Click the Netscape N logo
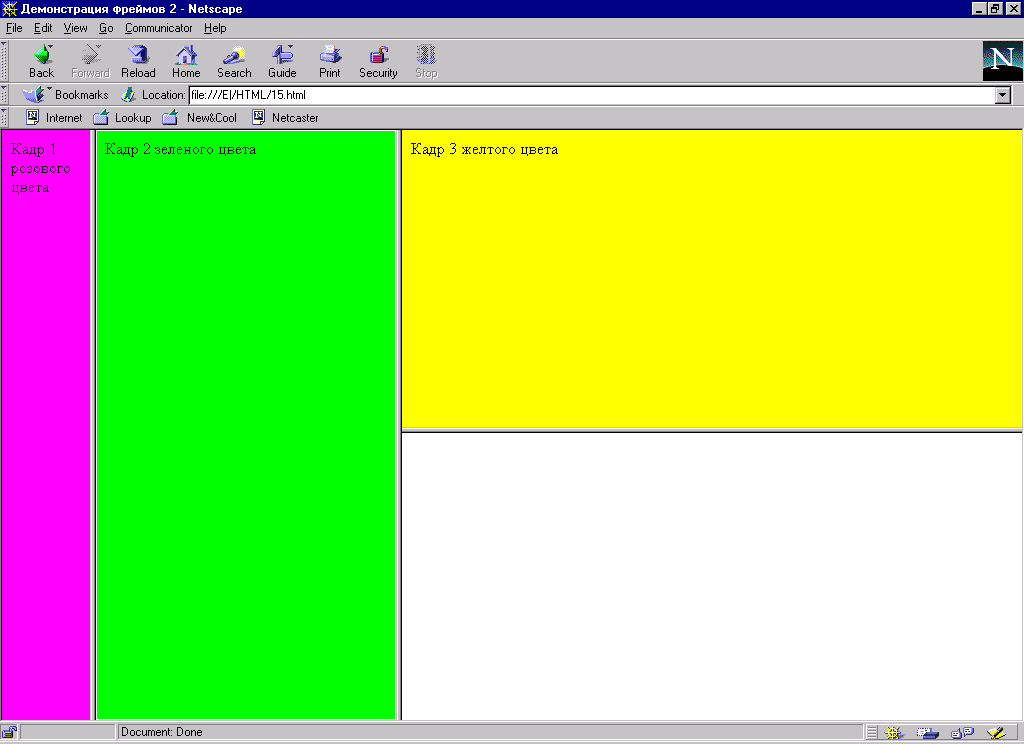Viewport: 1024px width, 744px height. (x=1002, y=61)
